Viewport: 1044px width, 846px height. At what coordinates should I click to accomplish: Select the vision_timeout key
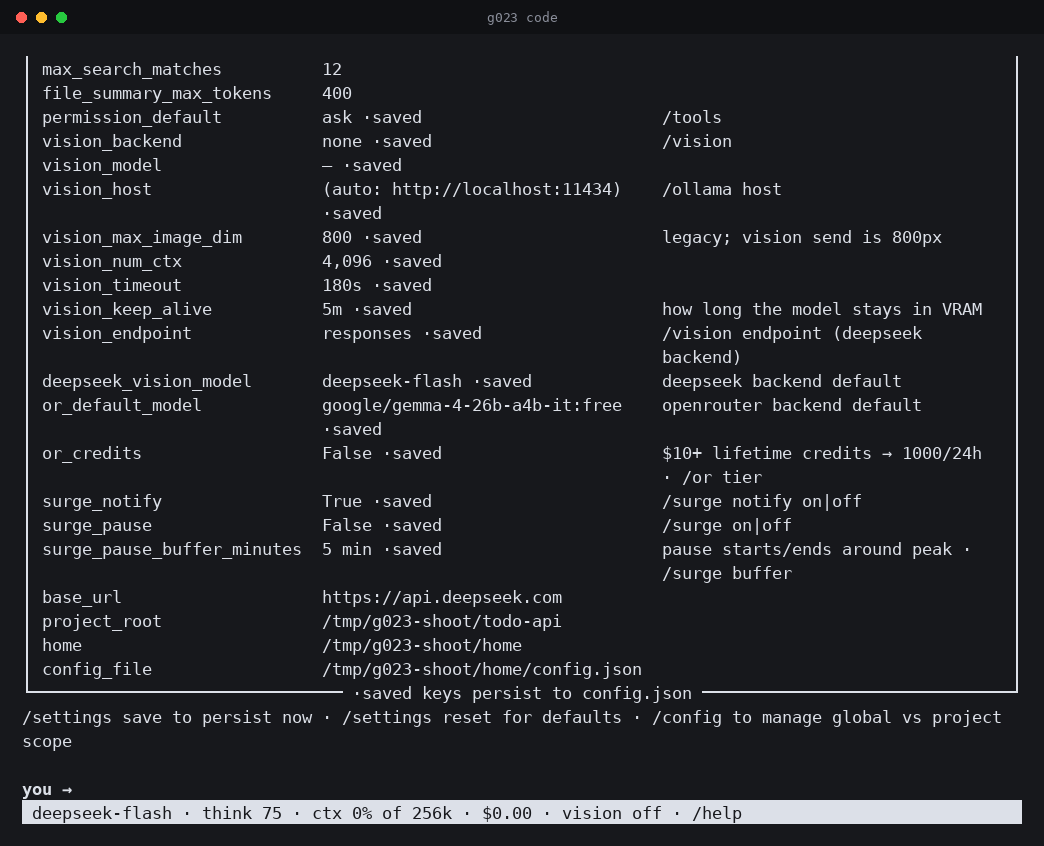(112, 285)
